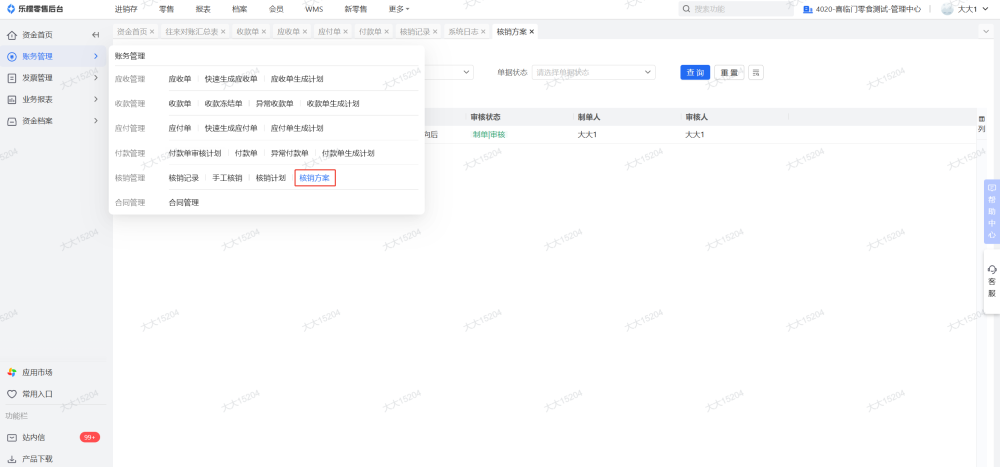Open the 客服 headset support widget
This screenshot has height=467, width=1000.
point(992,281)
